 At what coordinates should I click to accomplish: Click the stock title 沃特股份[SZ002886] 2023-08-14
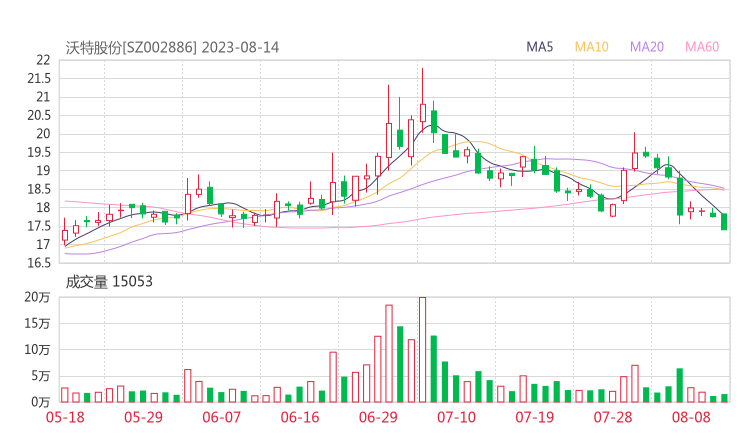172,47
